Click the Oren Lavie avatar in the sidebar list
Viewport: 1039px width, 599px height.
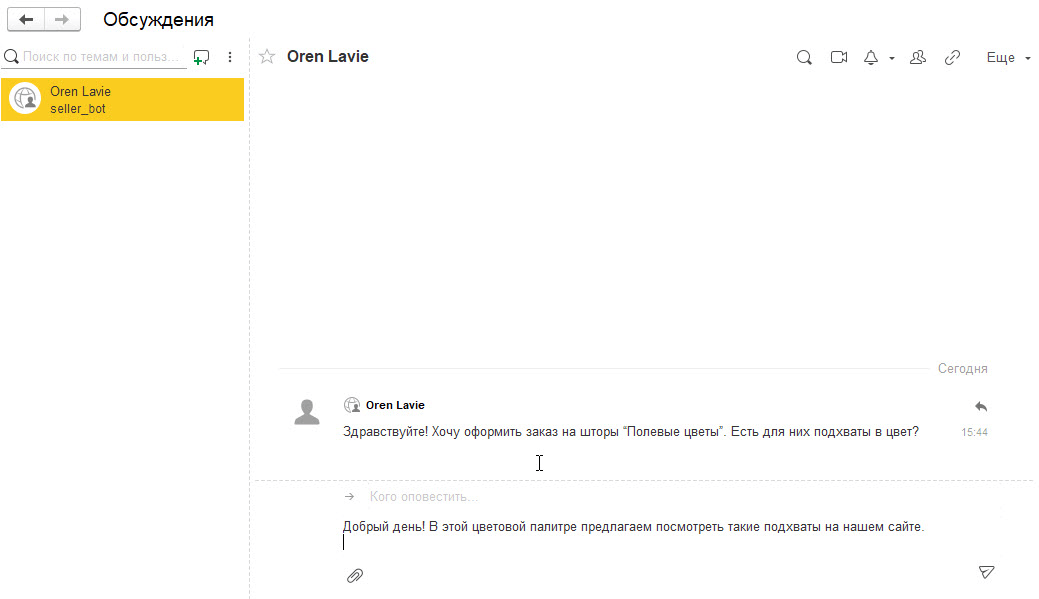pyautogui.click(x=25, y=99)
